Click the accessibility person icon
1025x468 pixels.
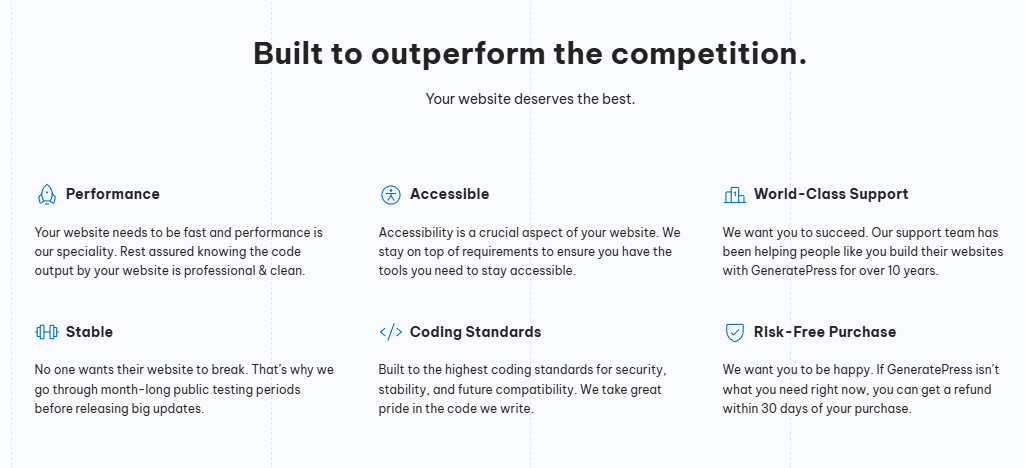tap(390, 194)
